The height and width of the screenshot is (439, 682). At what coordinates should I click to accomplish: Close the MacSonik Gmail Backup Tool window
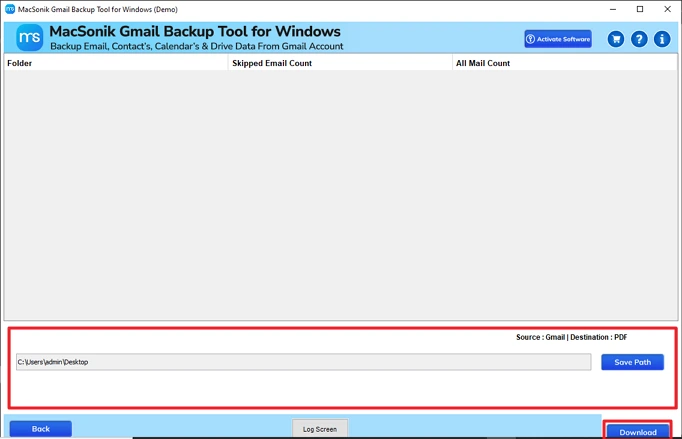click(x=666, y=9)
